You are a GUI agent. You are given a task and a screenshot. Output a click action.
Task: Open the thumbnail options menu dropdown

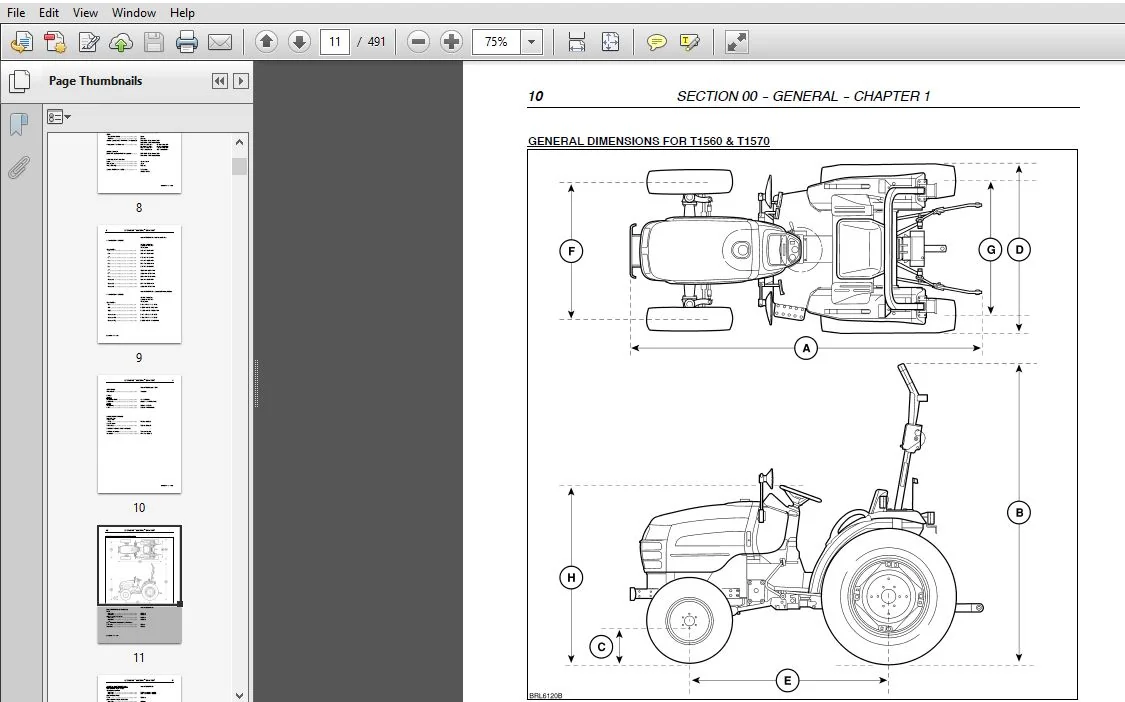(x=59, y=117)
